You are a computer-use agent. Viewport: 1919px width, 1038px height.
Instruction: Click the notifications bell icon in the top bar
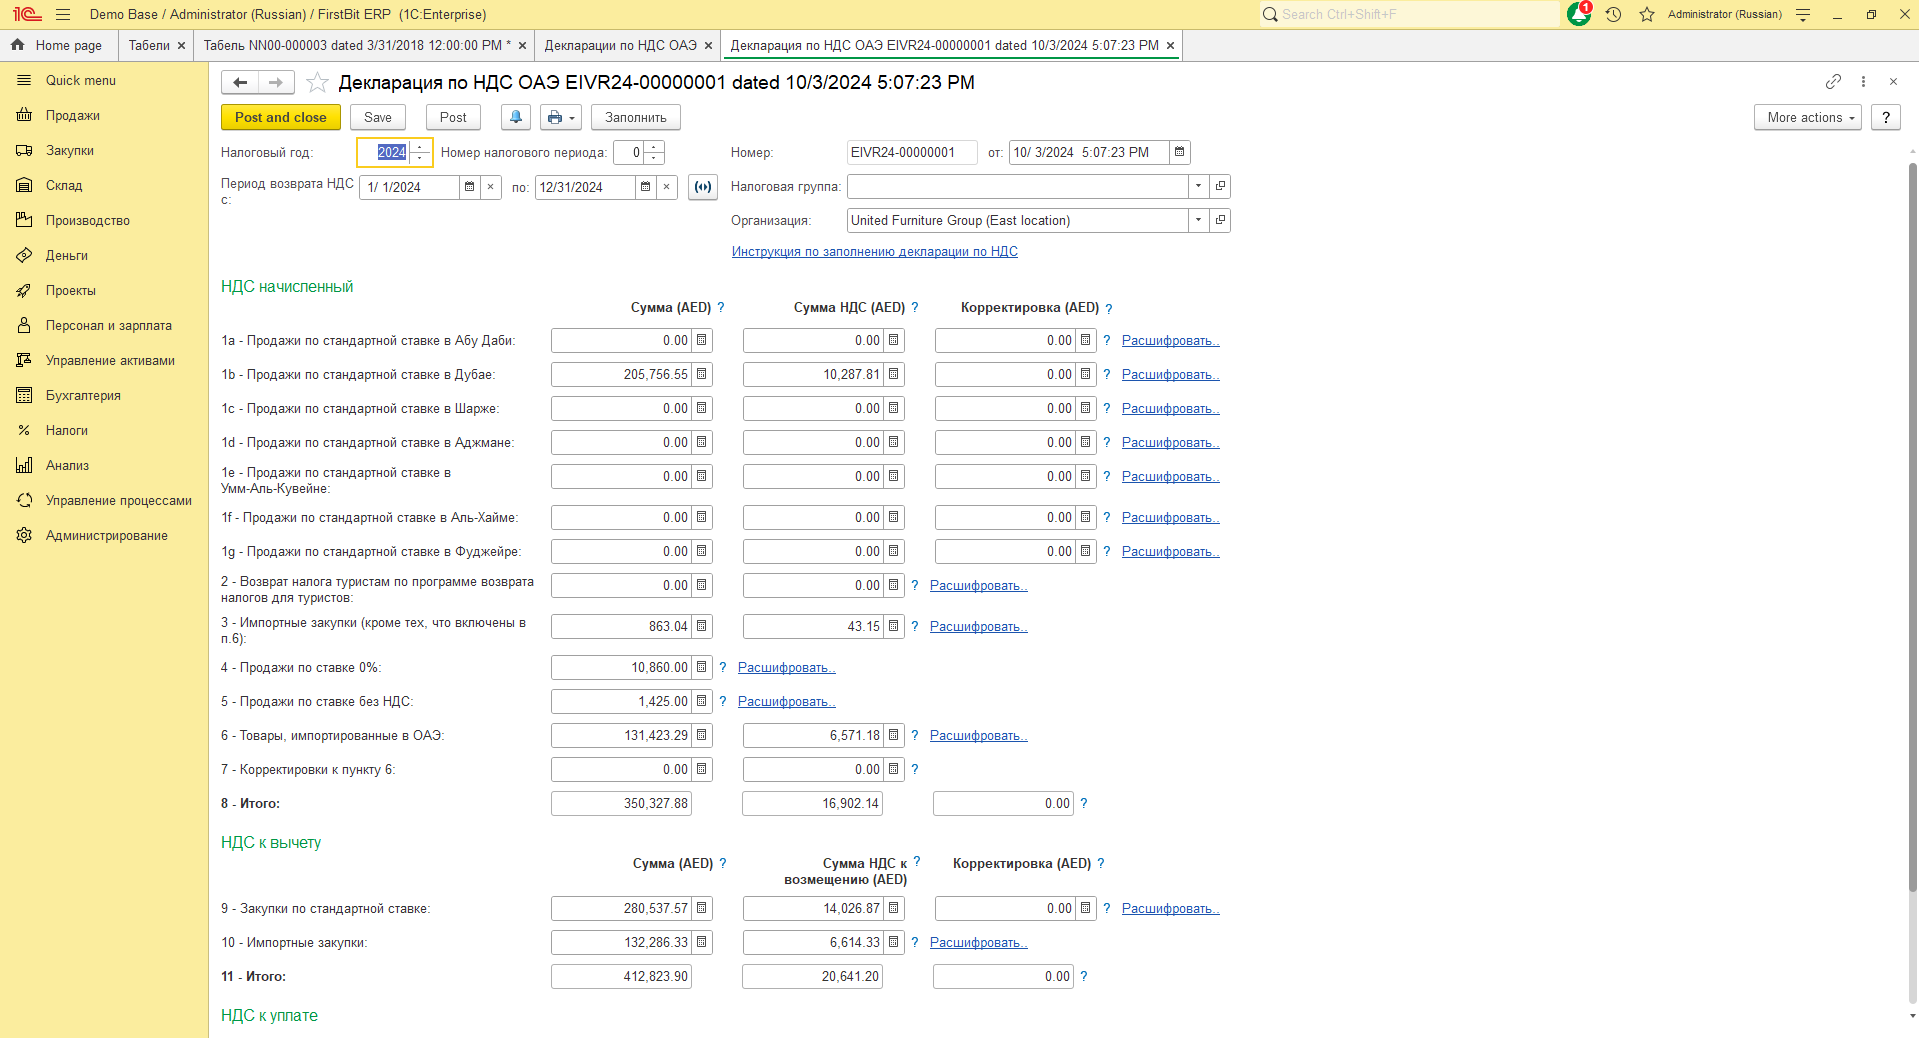1578,15
